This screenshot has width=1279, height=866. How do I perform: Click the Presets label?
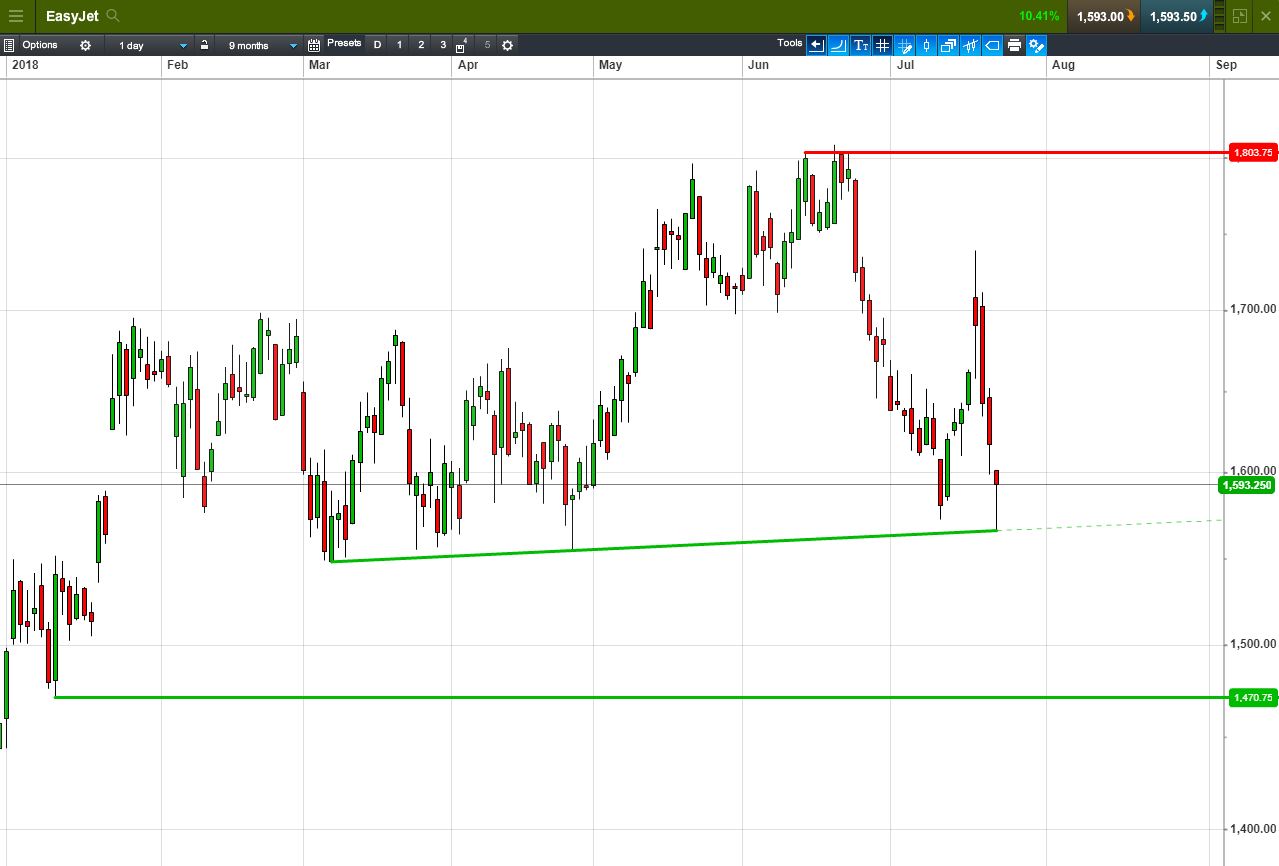[x=344, y=43]
